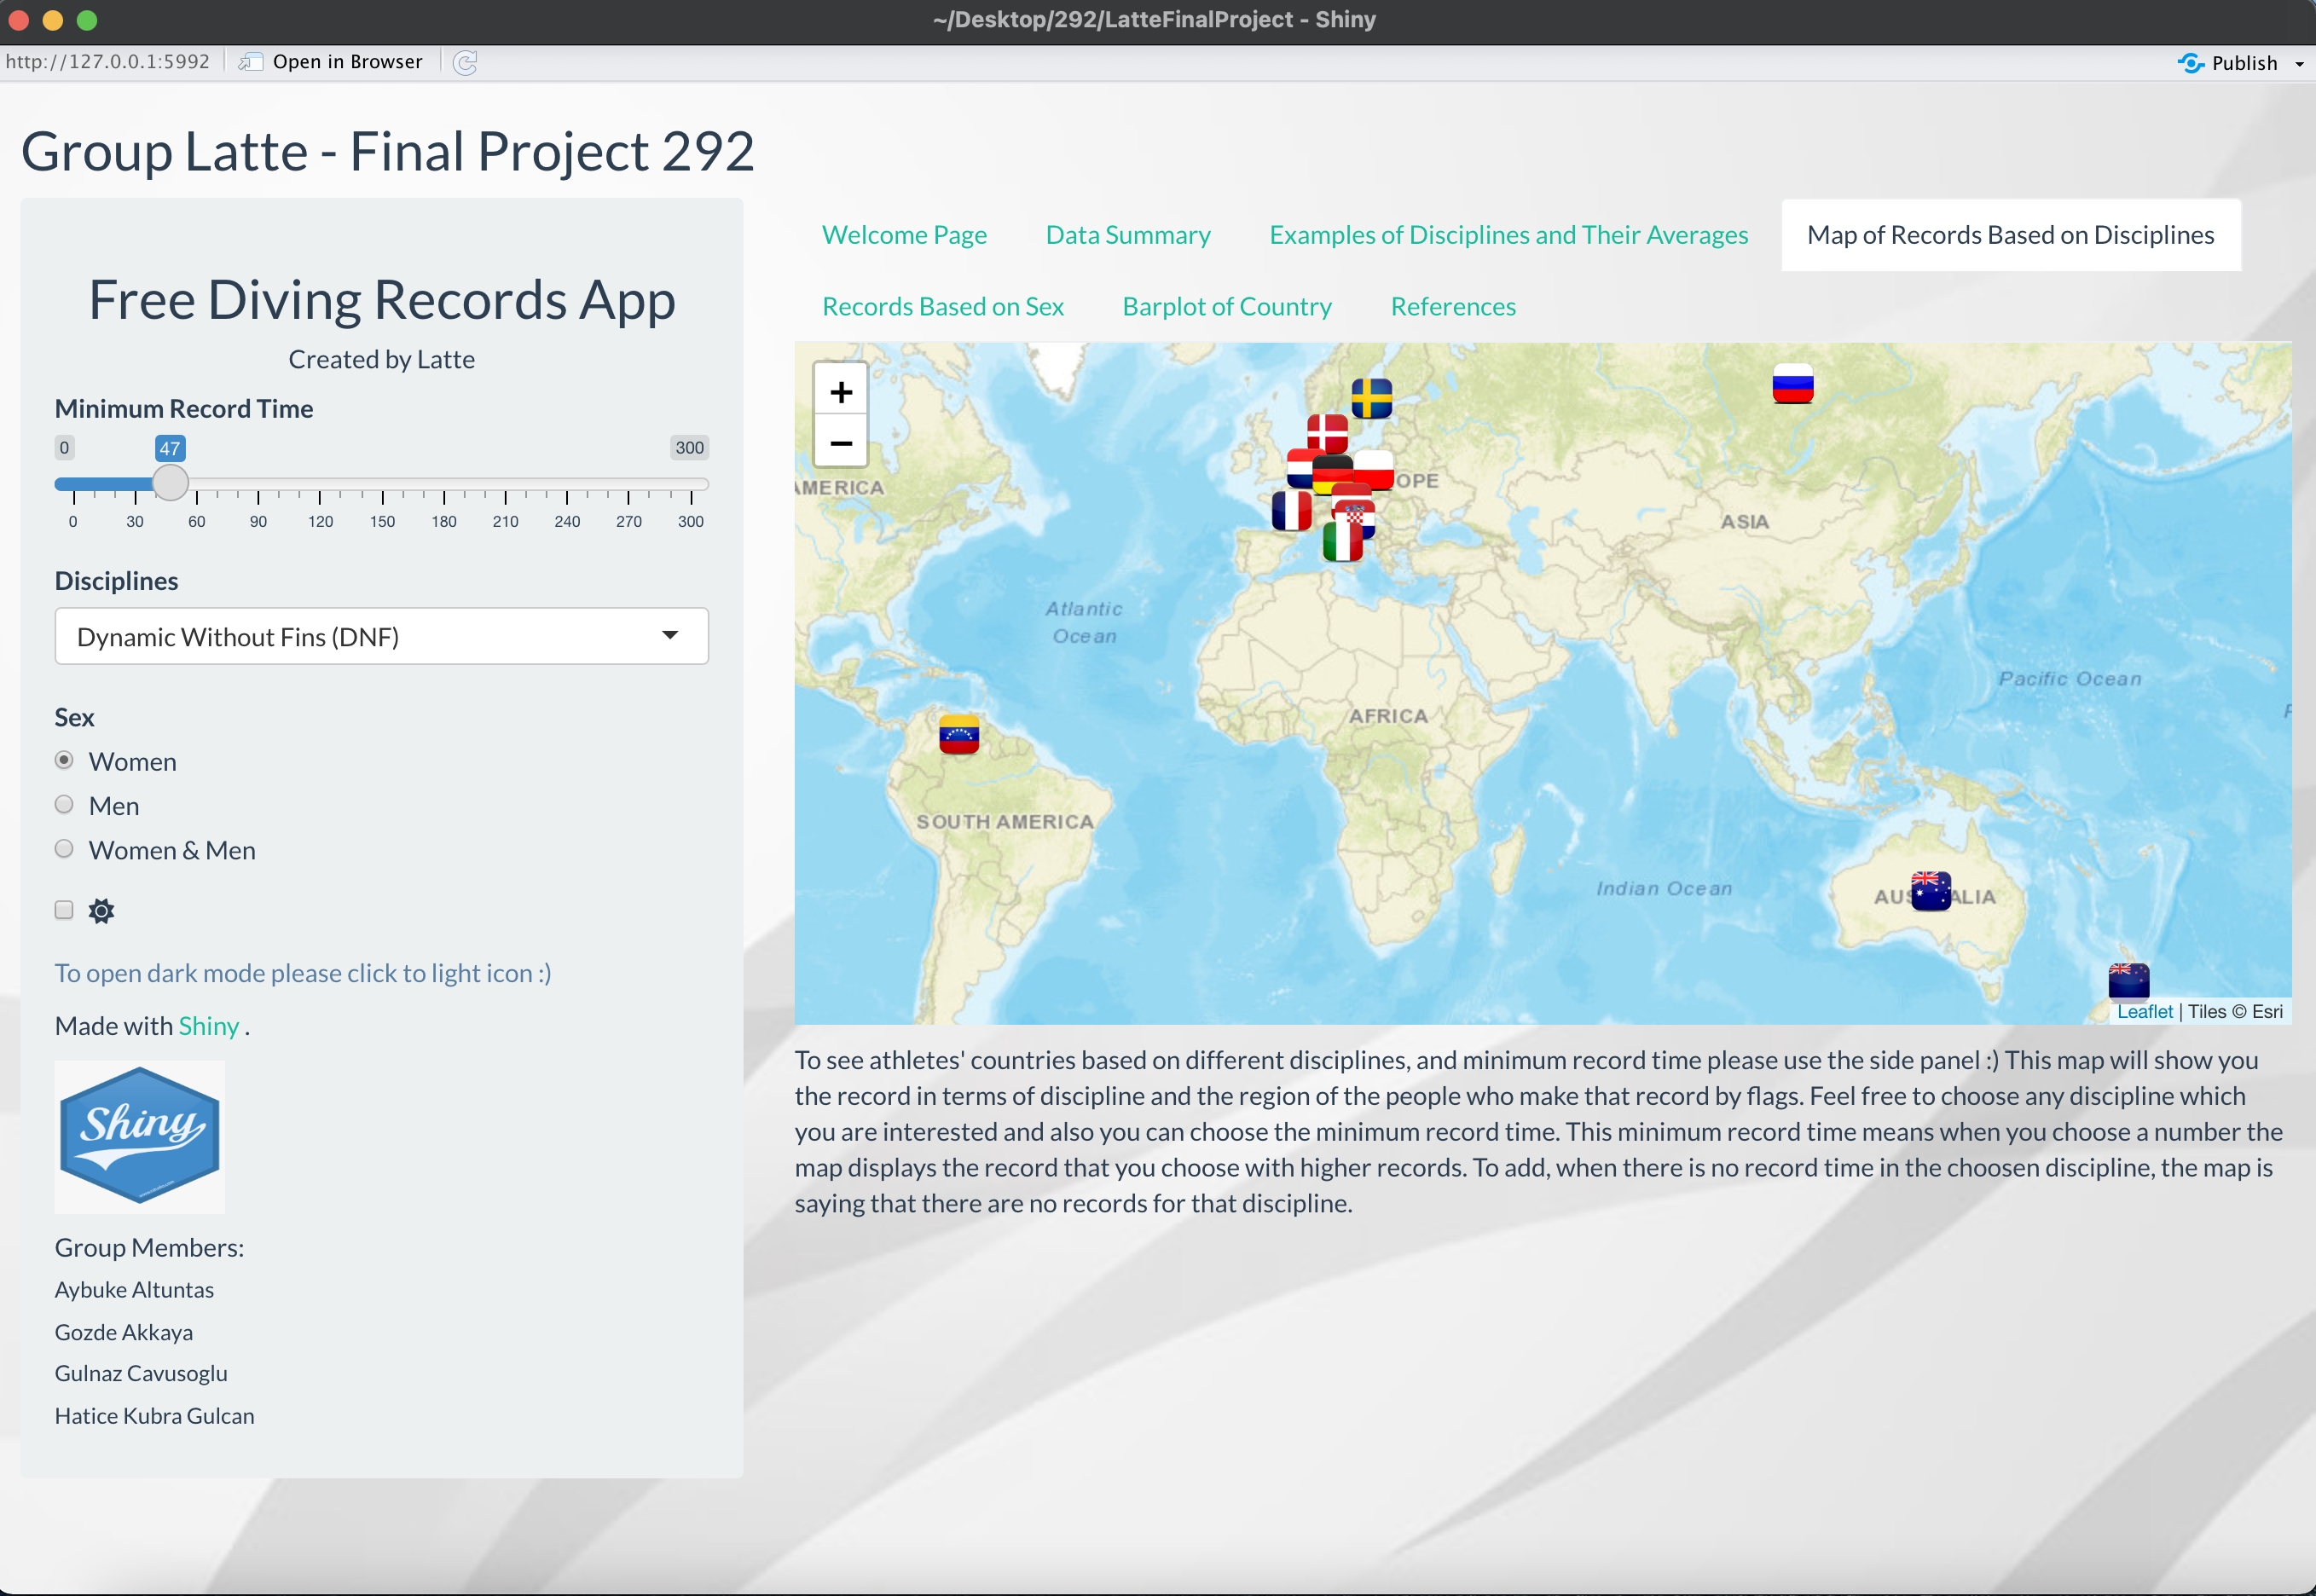Zoom in the map with plus button

(x=841, y=392)
